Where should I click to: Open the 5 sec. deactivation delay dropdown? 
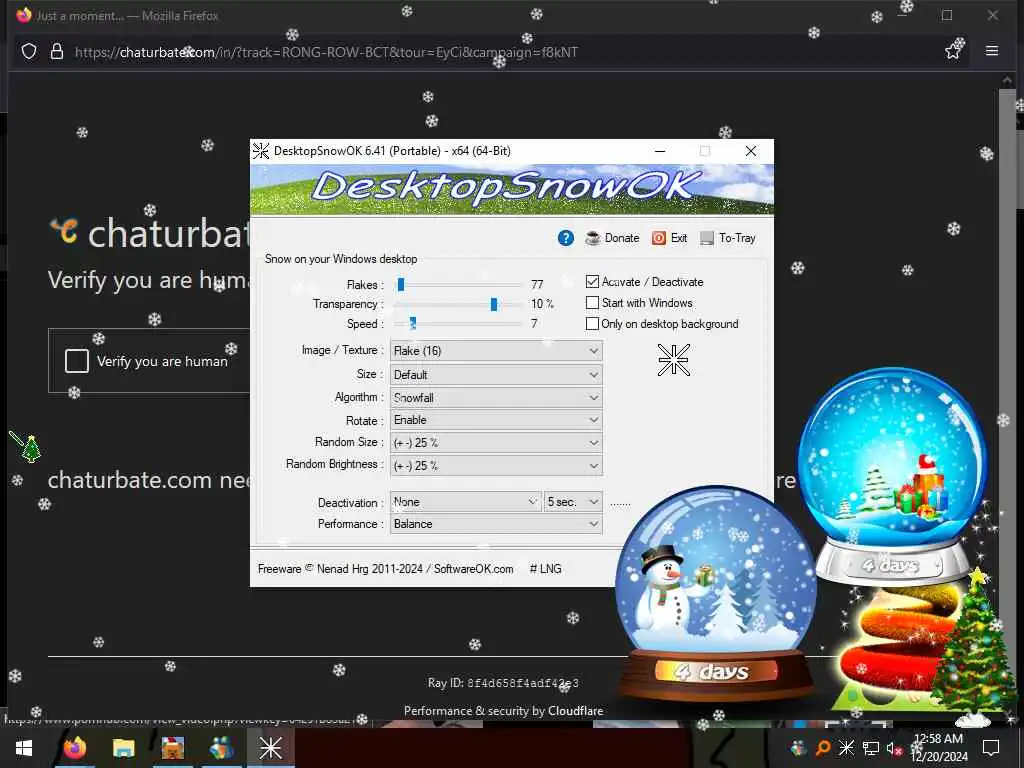click(573, 502)
